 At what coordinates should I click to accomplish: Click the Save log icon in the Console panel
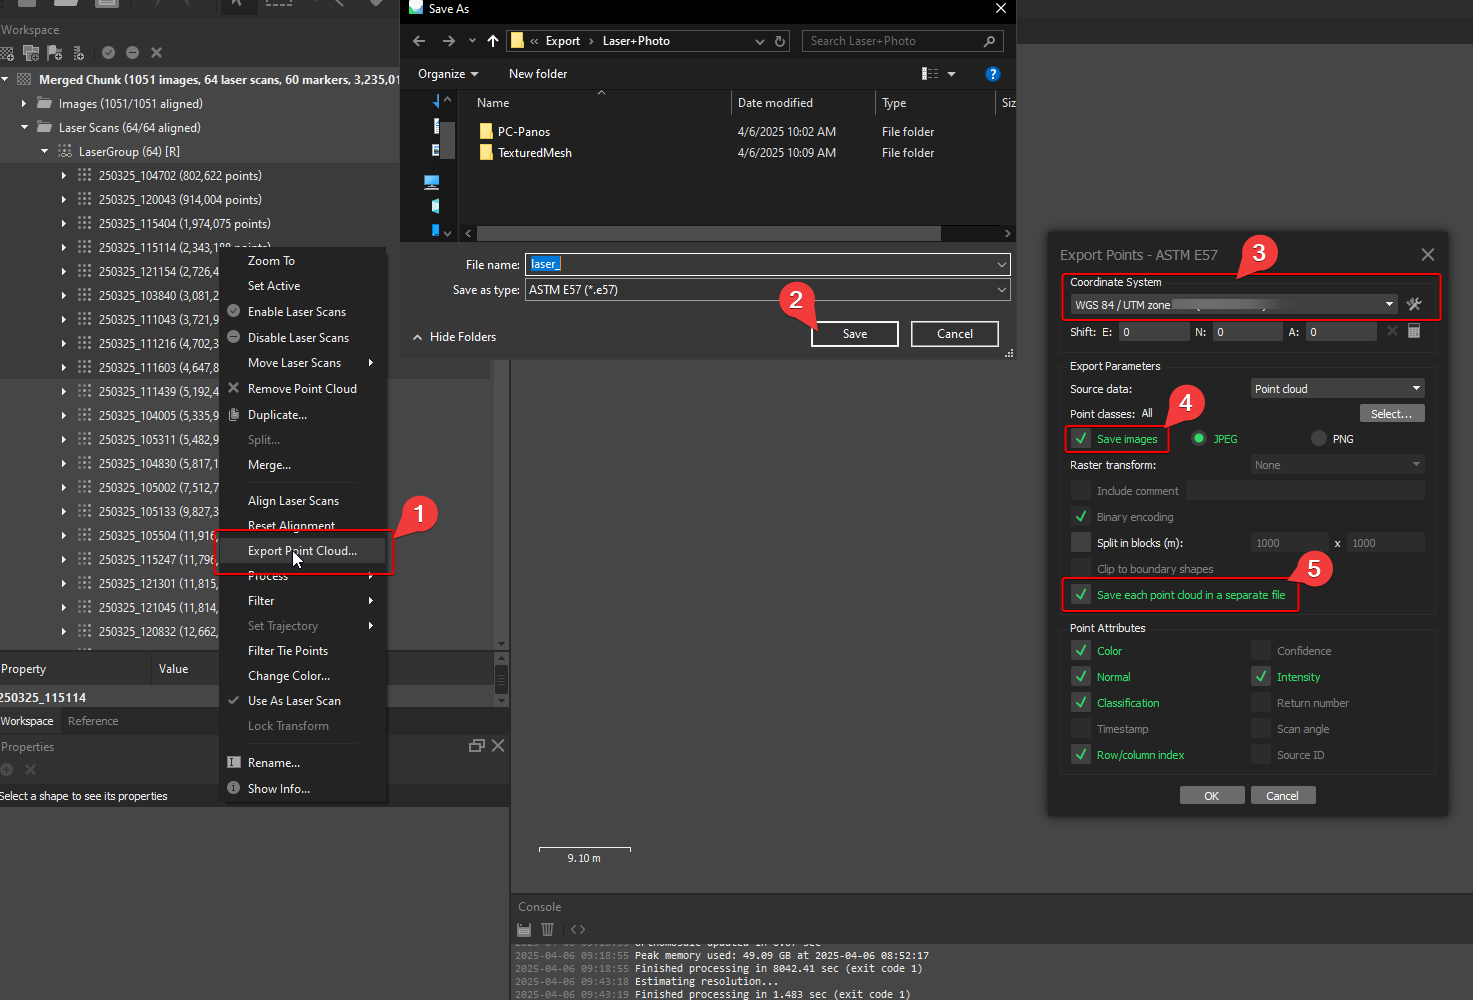coord(524,929)
